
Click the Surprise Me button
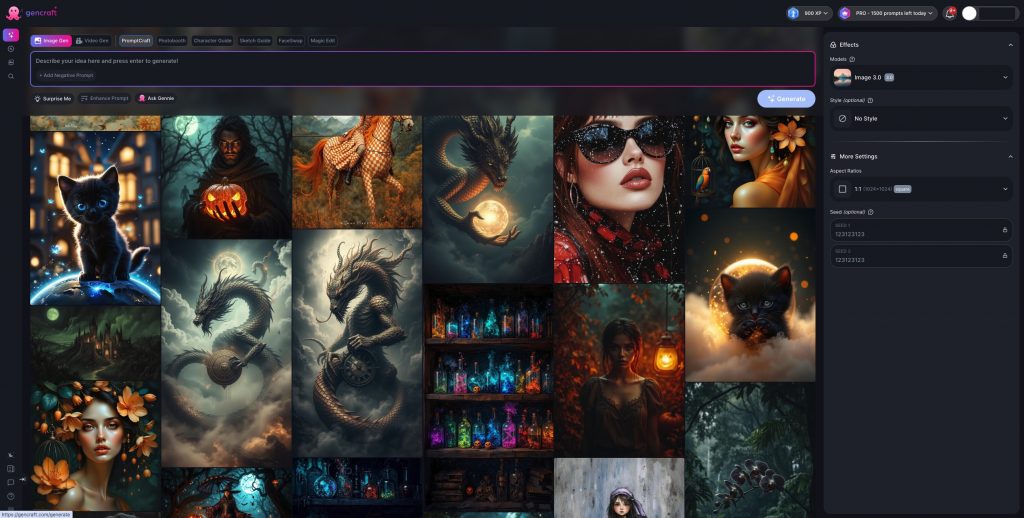click(x=53, y=98)
